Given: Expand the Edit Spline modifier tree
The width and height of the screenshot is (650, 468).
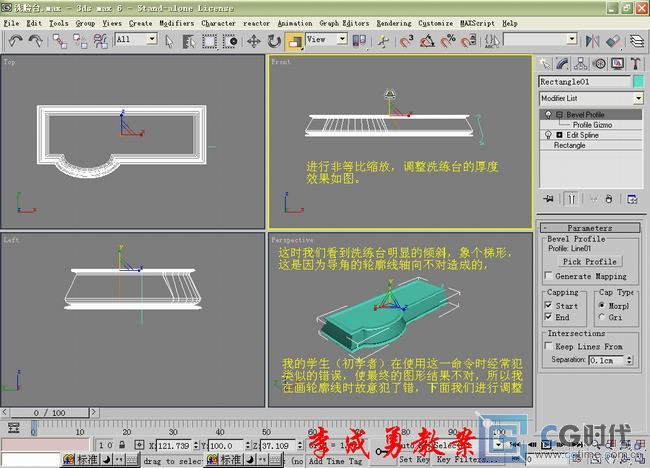Looking at the screenshot, I should tap(559, 135).
